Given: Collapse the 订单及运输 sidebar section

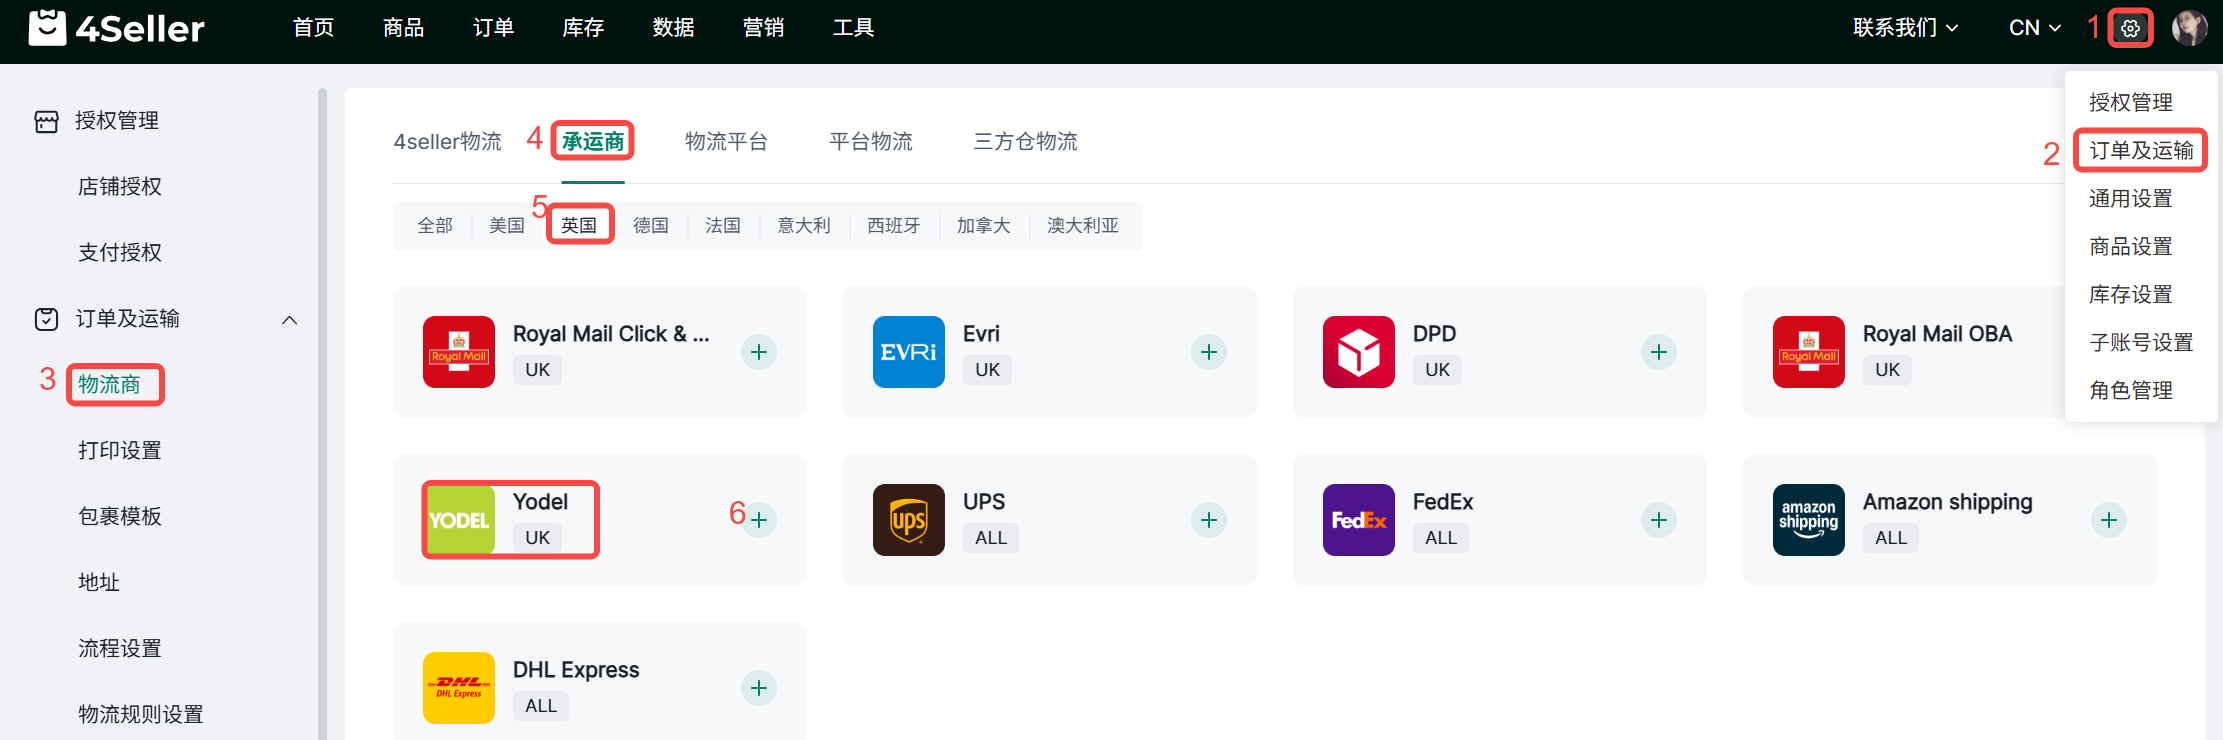Looking at the screenshot, I should [289, 320].
